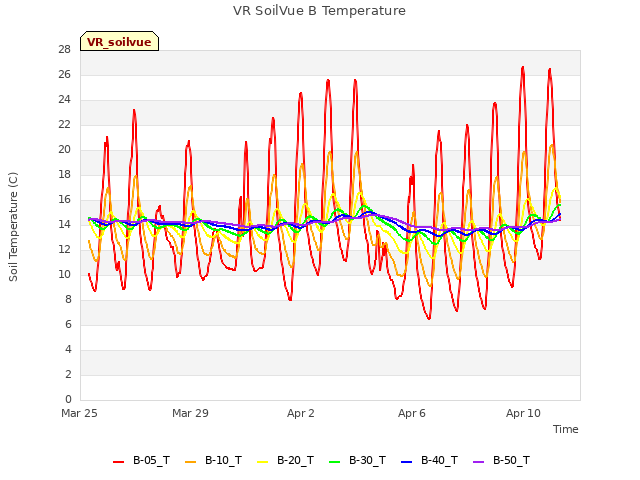Click the Apr 2 x-axis tick label
The image size is (640, 480).
pos(301,413)
